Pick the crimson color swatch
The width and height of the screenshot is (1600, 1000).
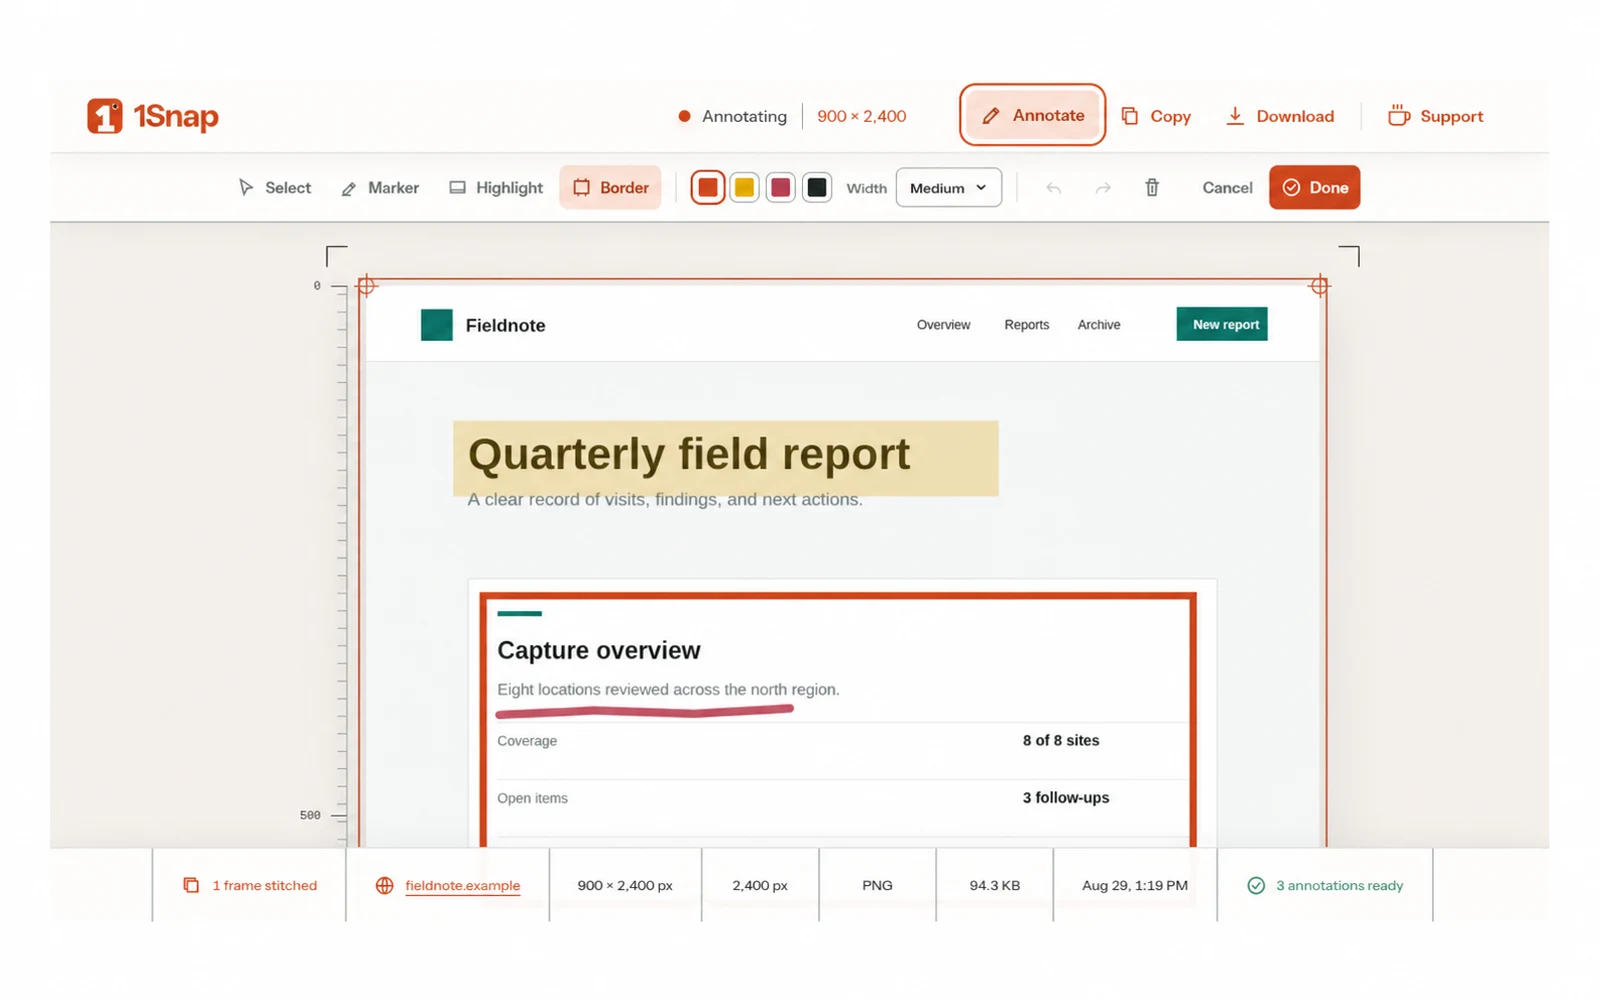tap(781, 187)
